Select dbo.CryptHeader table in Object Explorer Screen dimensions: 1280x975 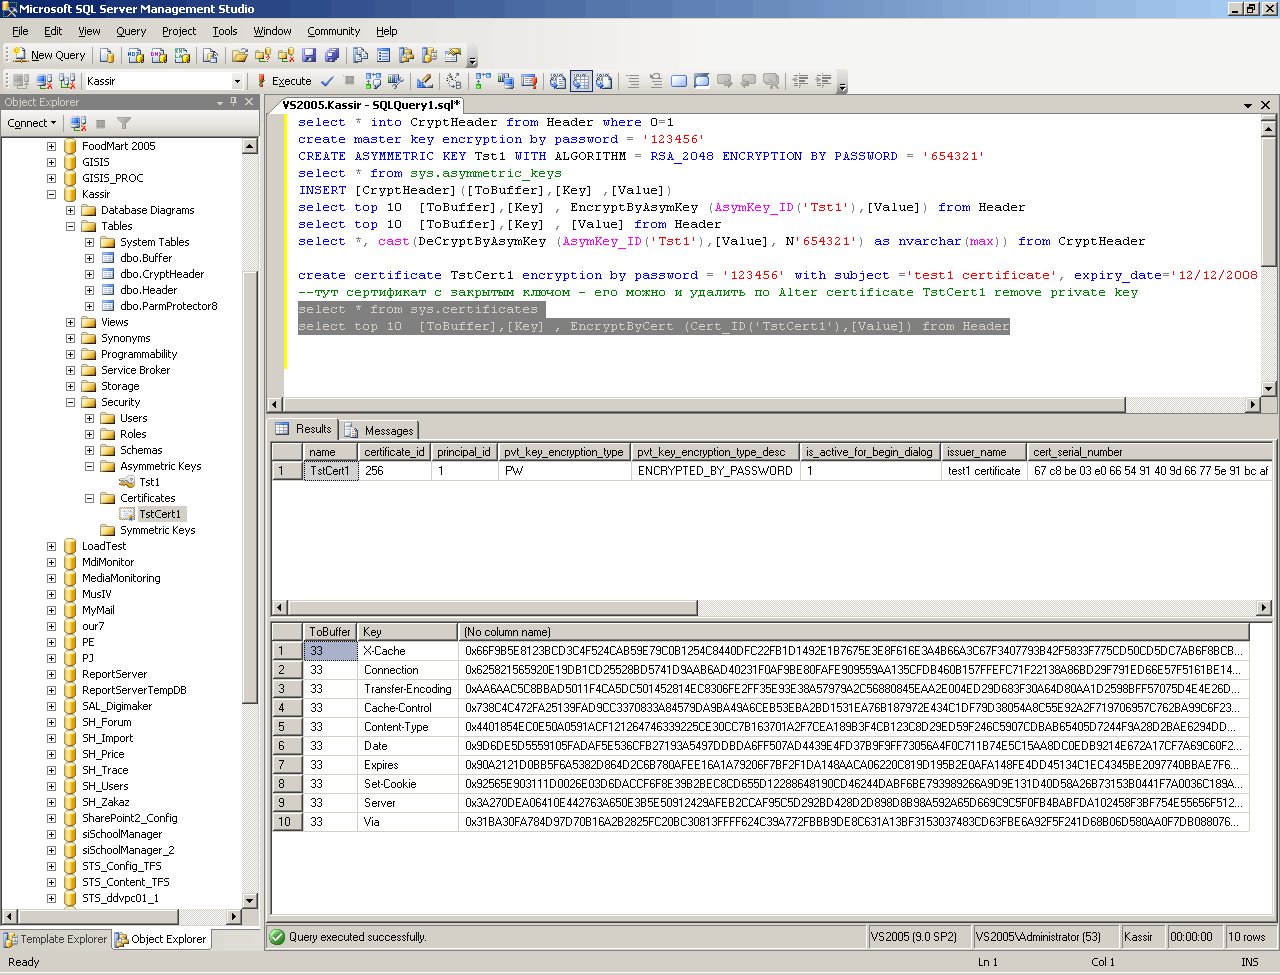coord(162,274)
